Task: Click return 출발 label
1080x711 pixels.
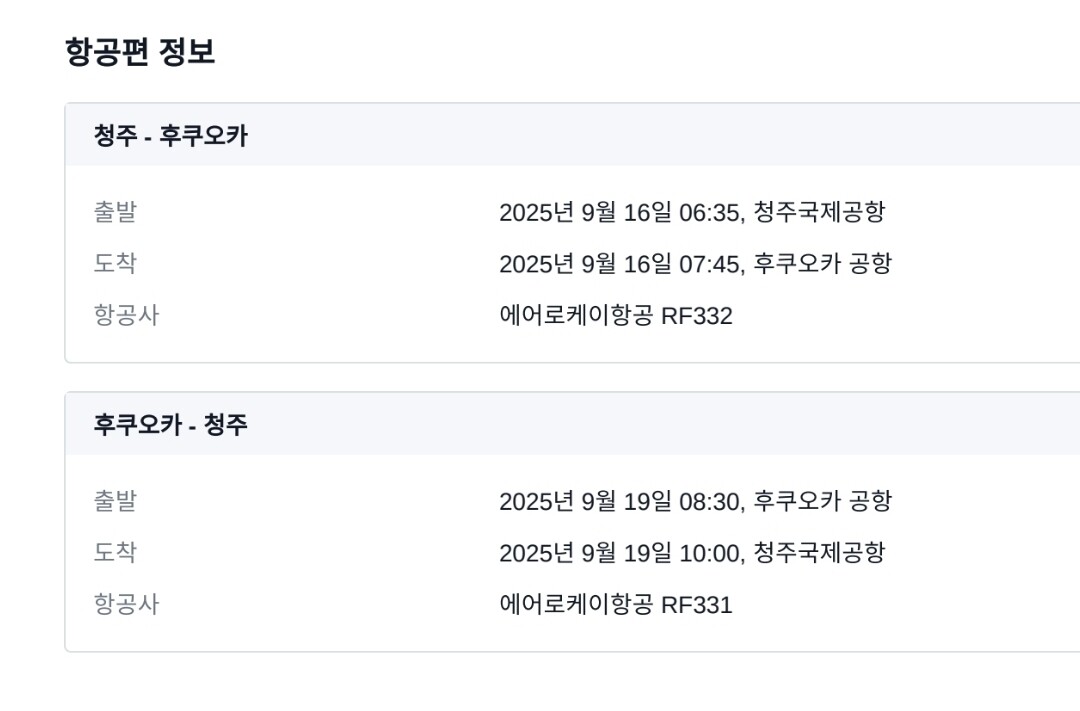Action: point(115,501)
